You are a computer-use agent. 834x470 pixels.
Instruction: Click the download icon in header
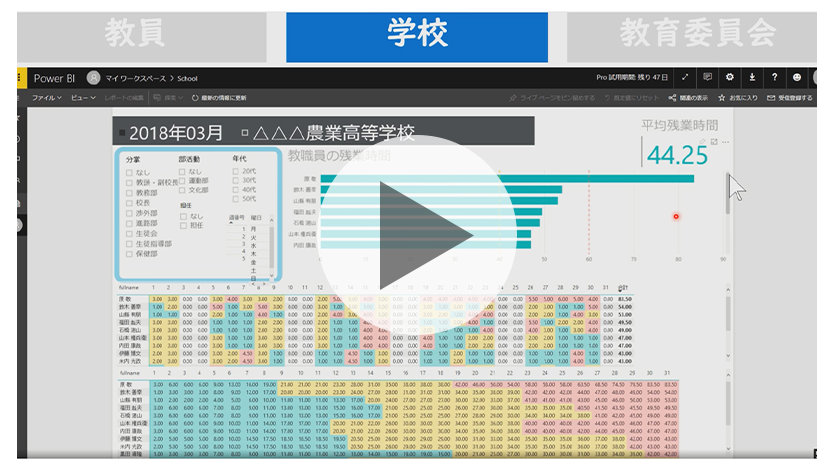752,77
